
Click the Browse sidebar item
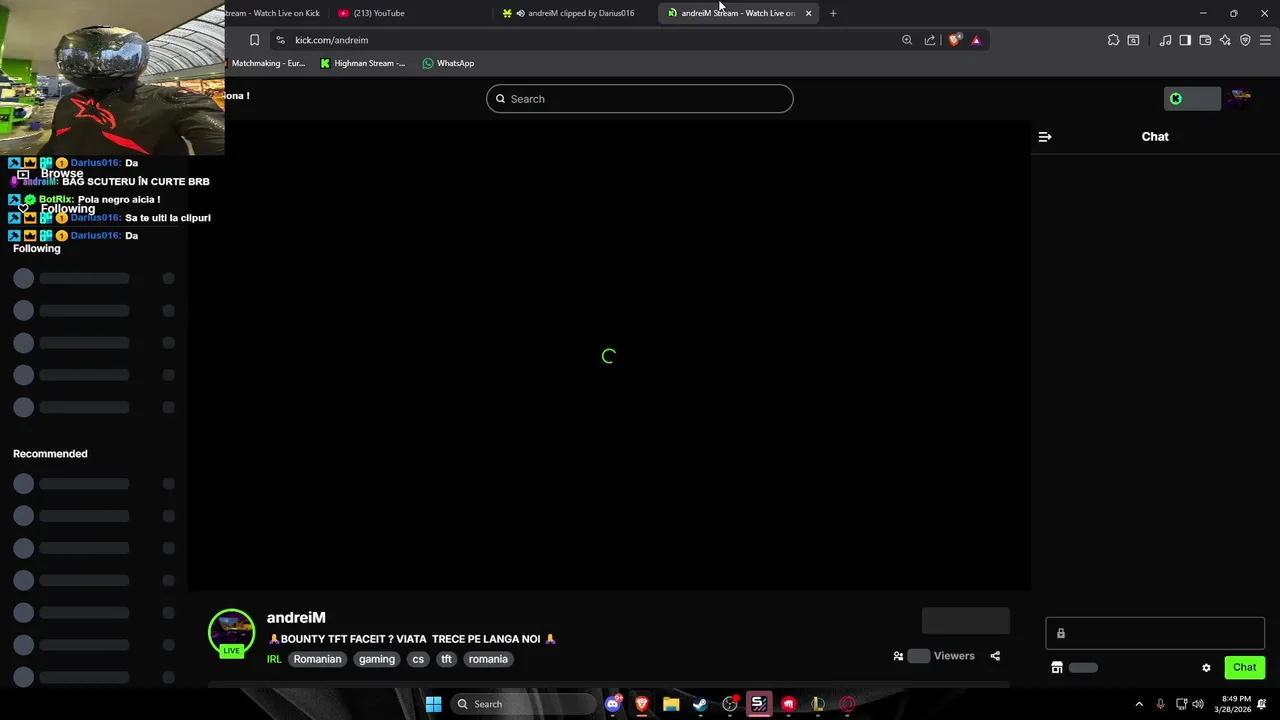click(x=62, y=173)
